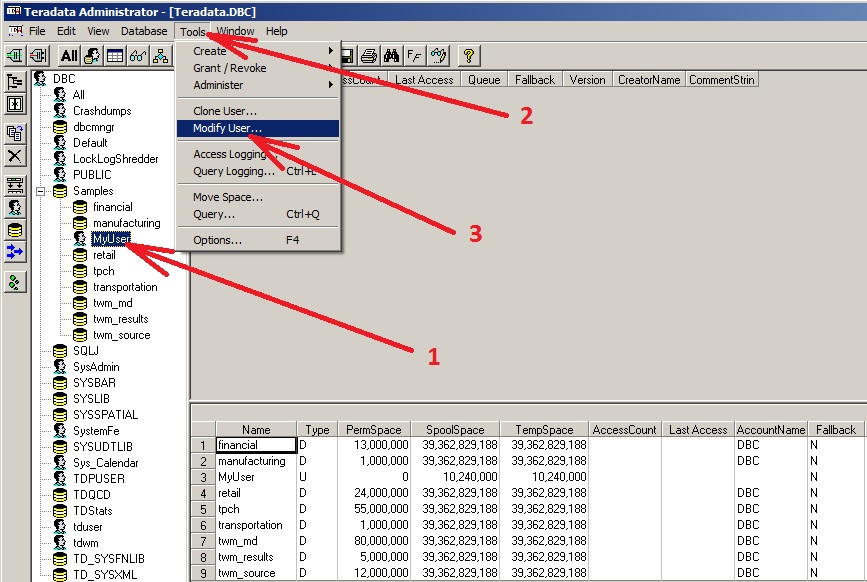Click the Last Access column header at top
This screenshot has height=582, width=867.
point(424,80)
